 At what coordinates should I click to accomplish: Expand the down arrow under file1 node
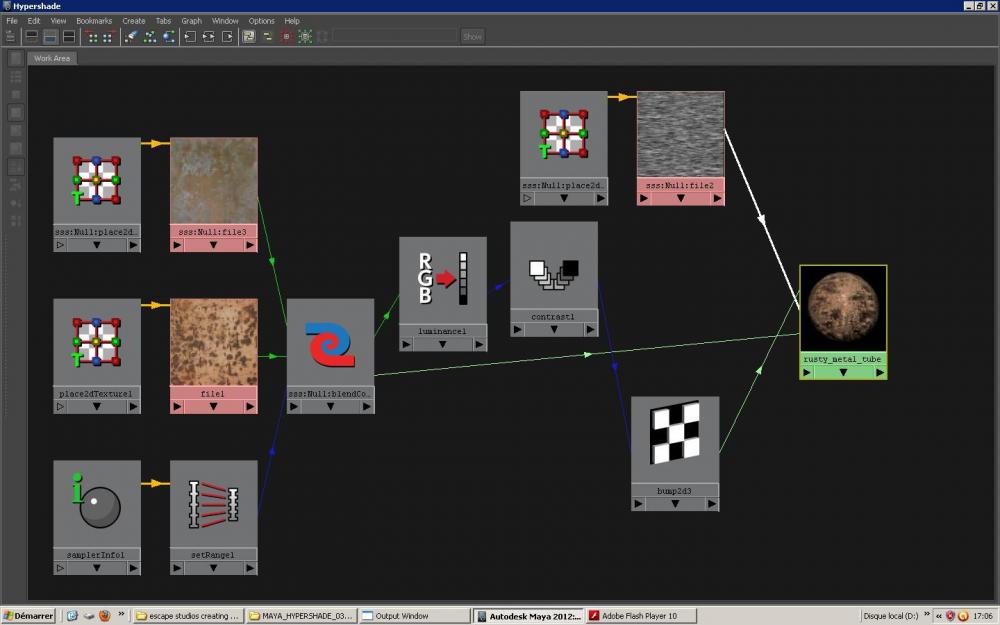[213, 406]
